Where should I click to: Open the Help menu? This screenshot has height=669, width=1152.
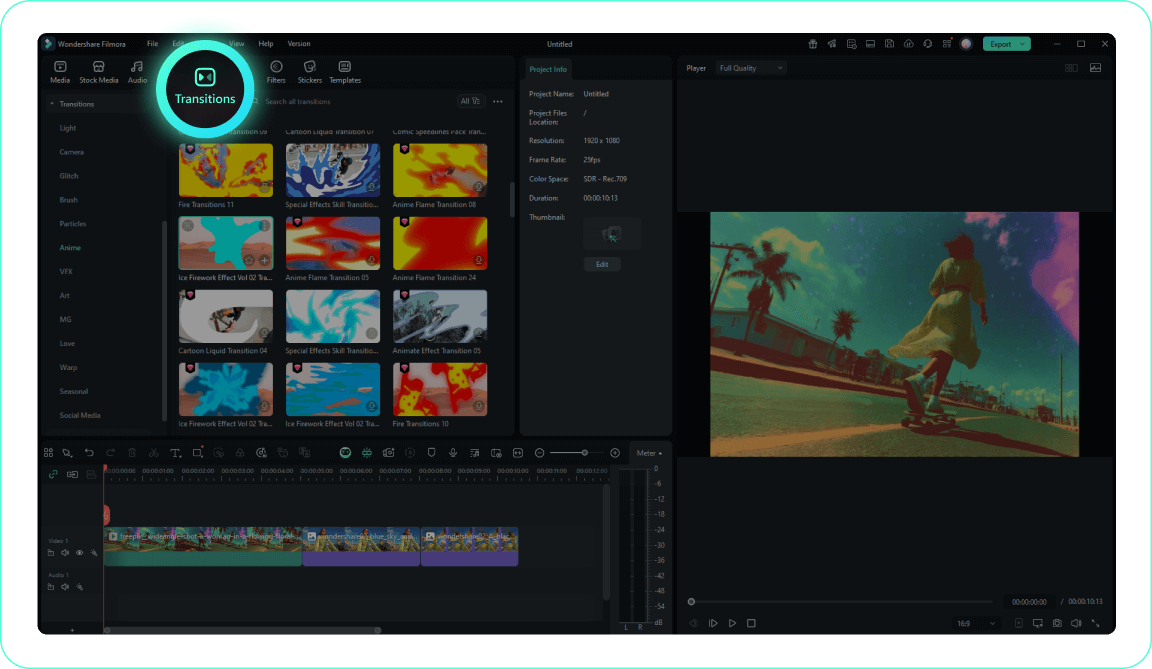coord(266,44)
